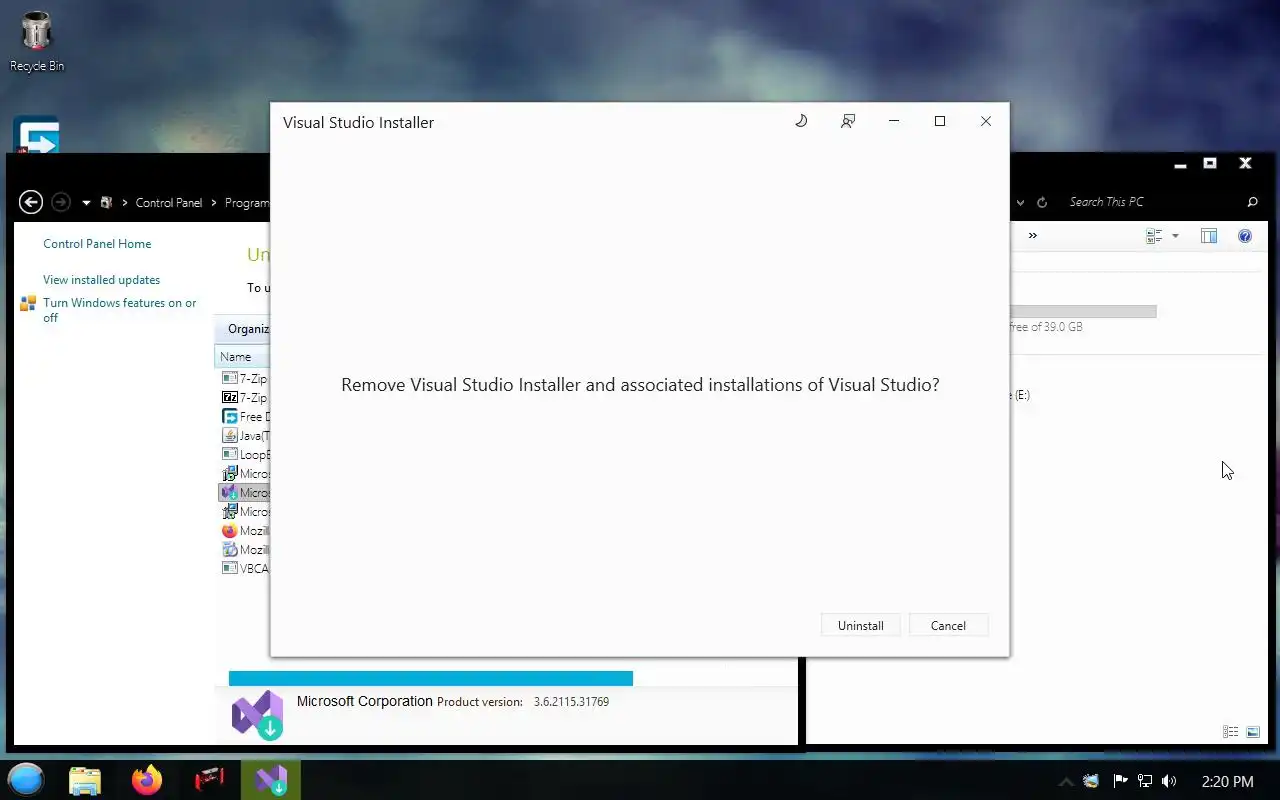
Task: Open Help in the This PC toolbar
Action: coord(1245,236)
